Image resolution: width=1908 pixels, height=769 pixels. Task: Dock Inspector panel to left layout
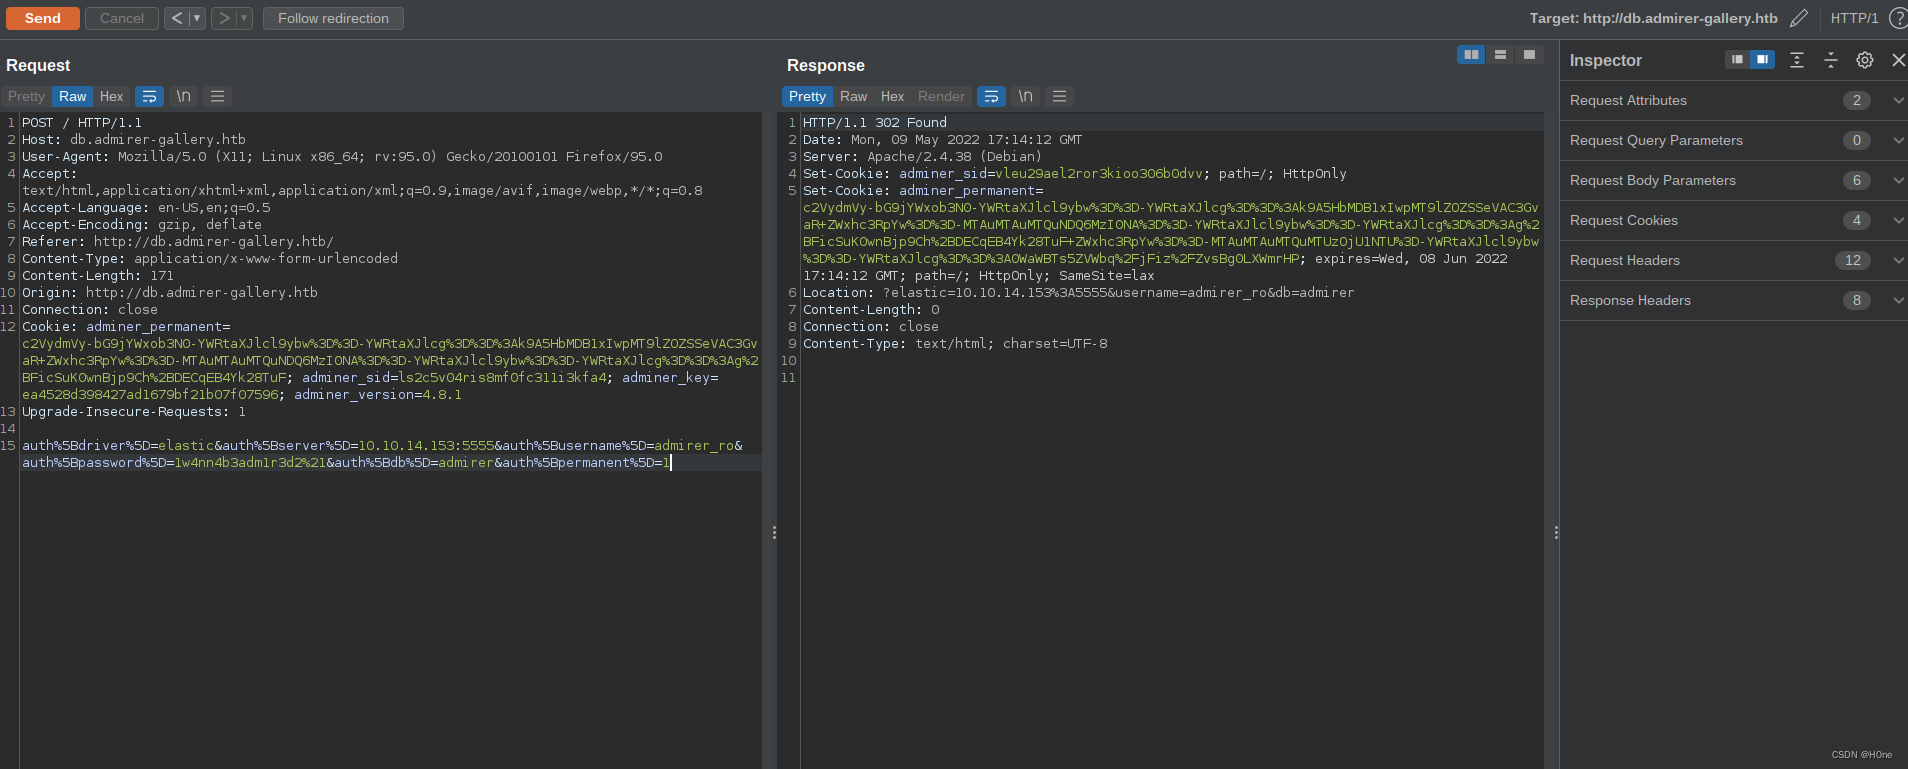pyautogui.click(x=1737, y=60)
